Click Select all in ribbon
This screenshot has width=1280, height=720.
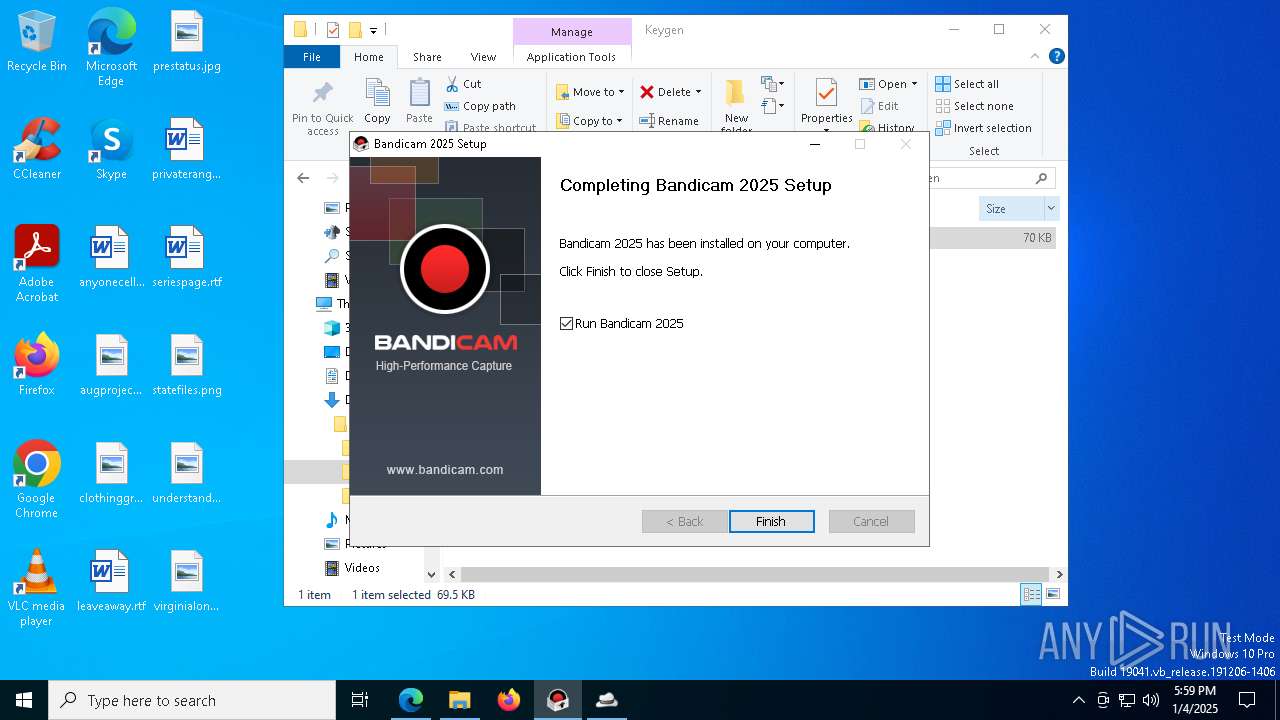point(967,84)
